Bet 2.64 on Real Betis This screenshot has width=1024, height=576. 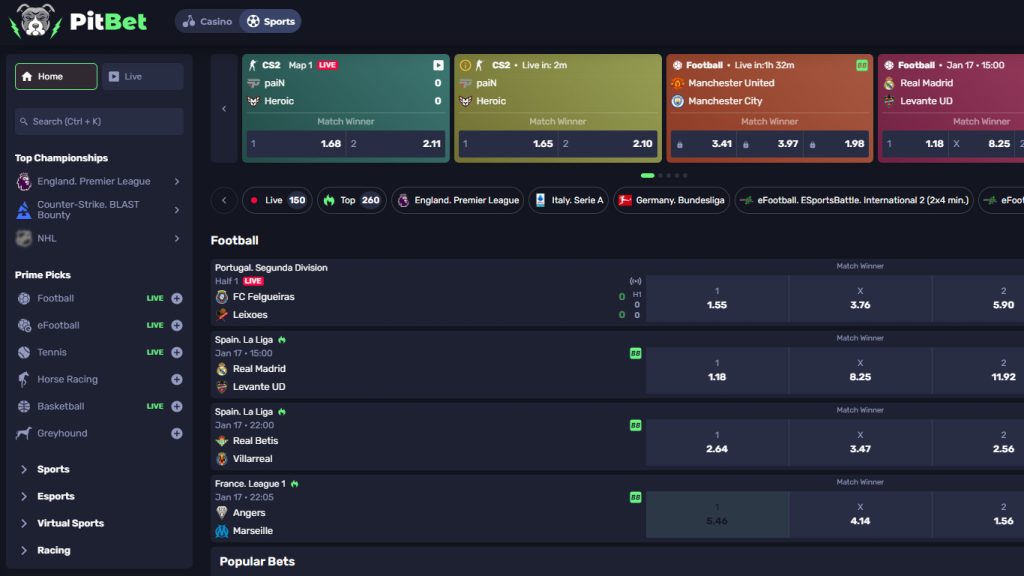[x=717, y=443]
